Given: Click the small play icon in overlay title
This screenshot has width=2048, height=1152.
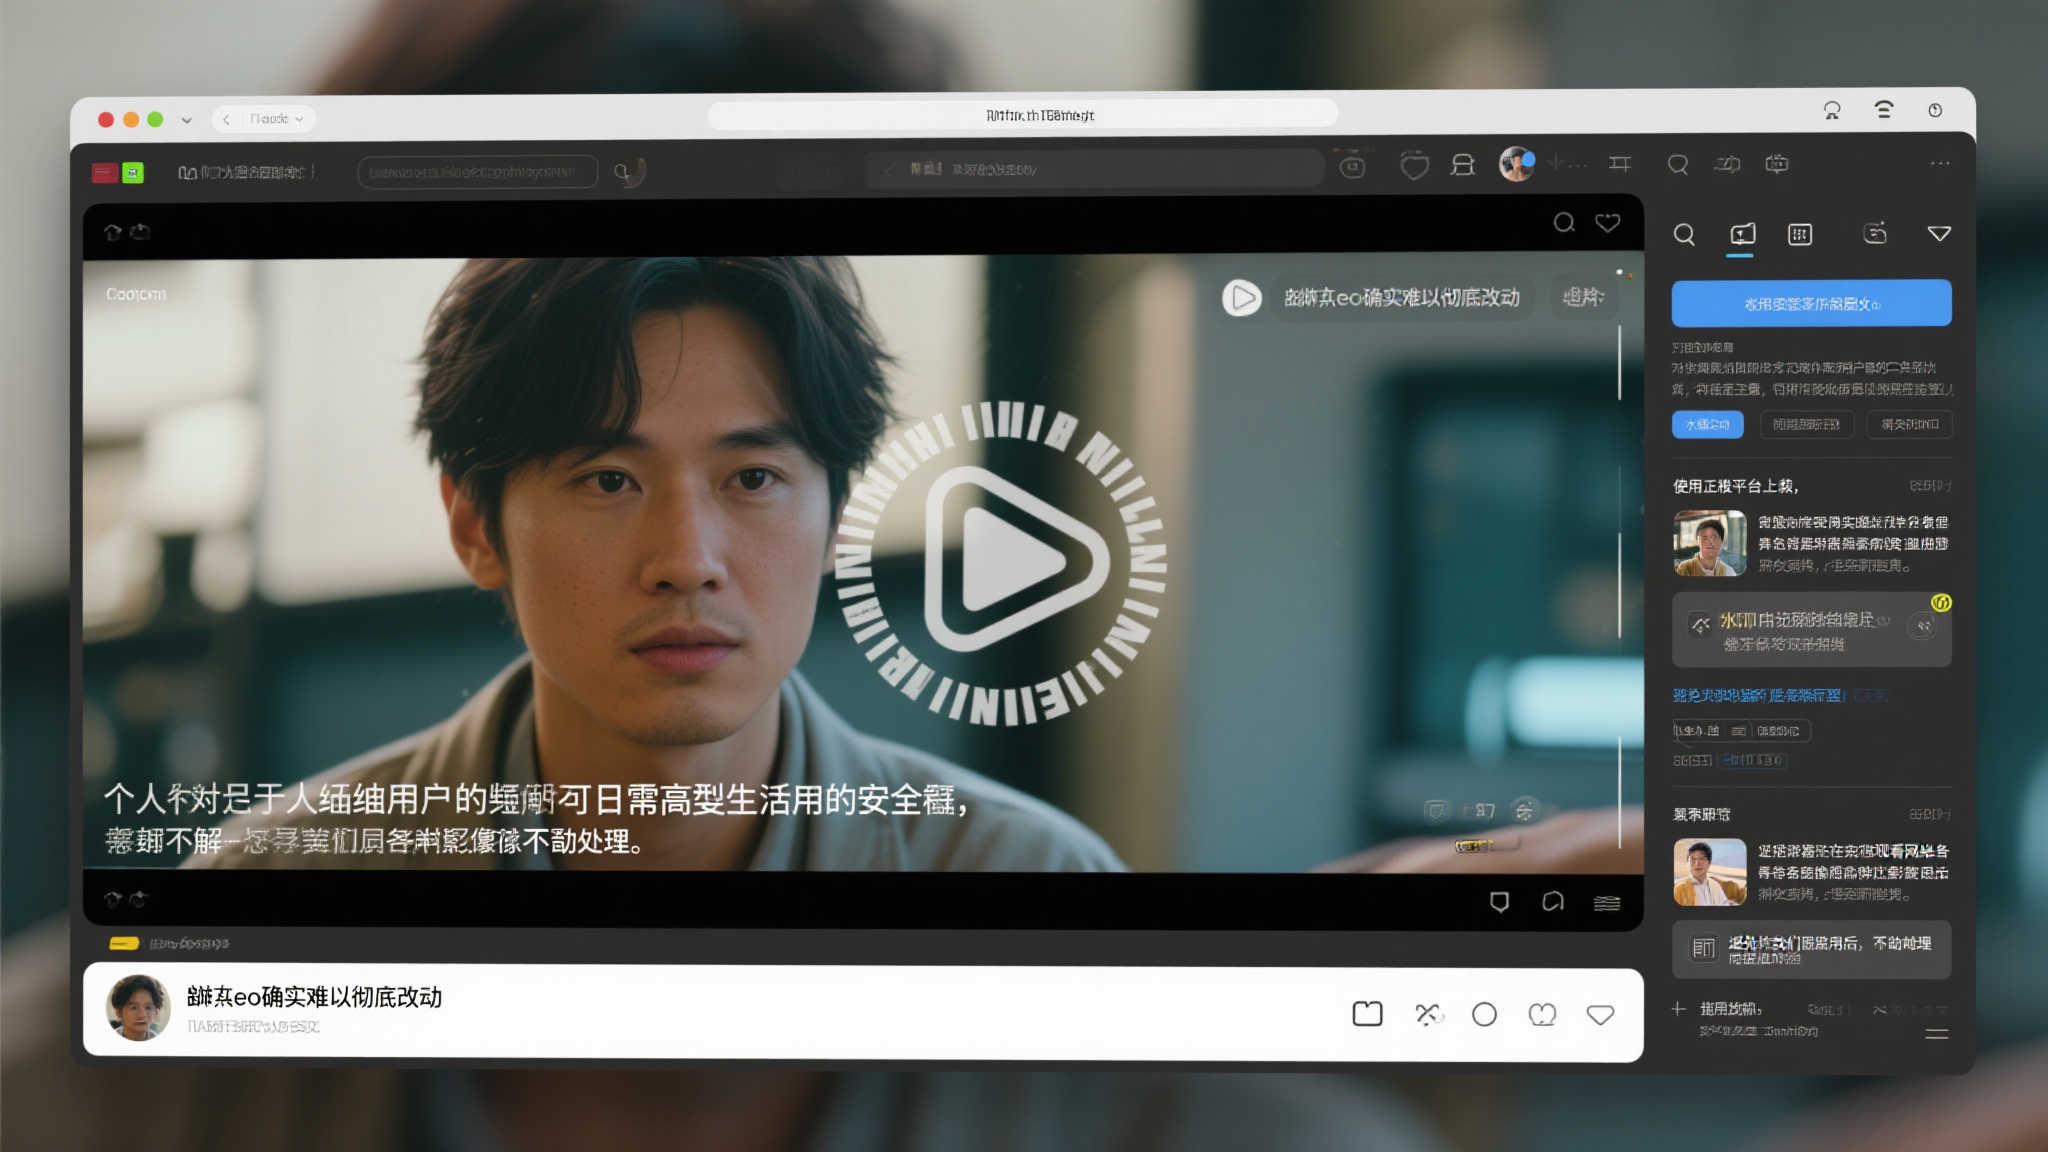Looking at the screenshot, I should 1242,298.
